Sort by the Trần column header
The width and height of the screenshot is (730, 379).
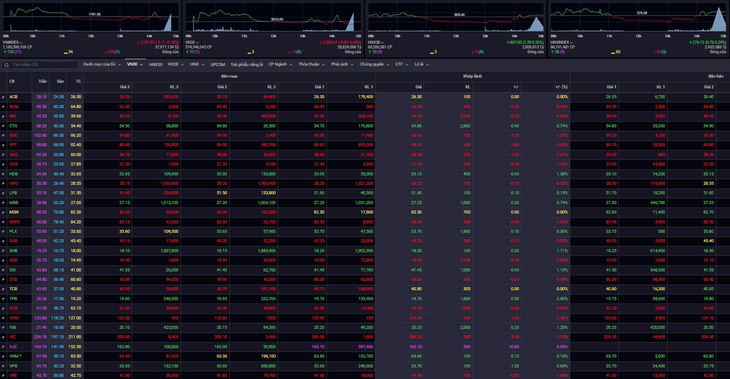[x=42, y=81]
